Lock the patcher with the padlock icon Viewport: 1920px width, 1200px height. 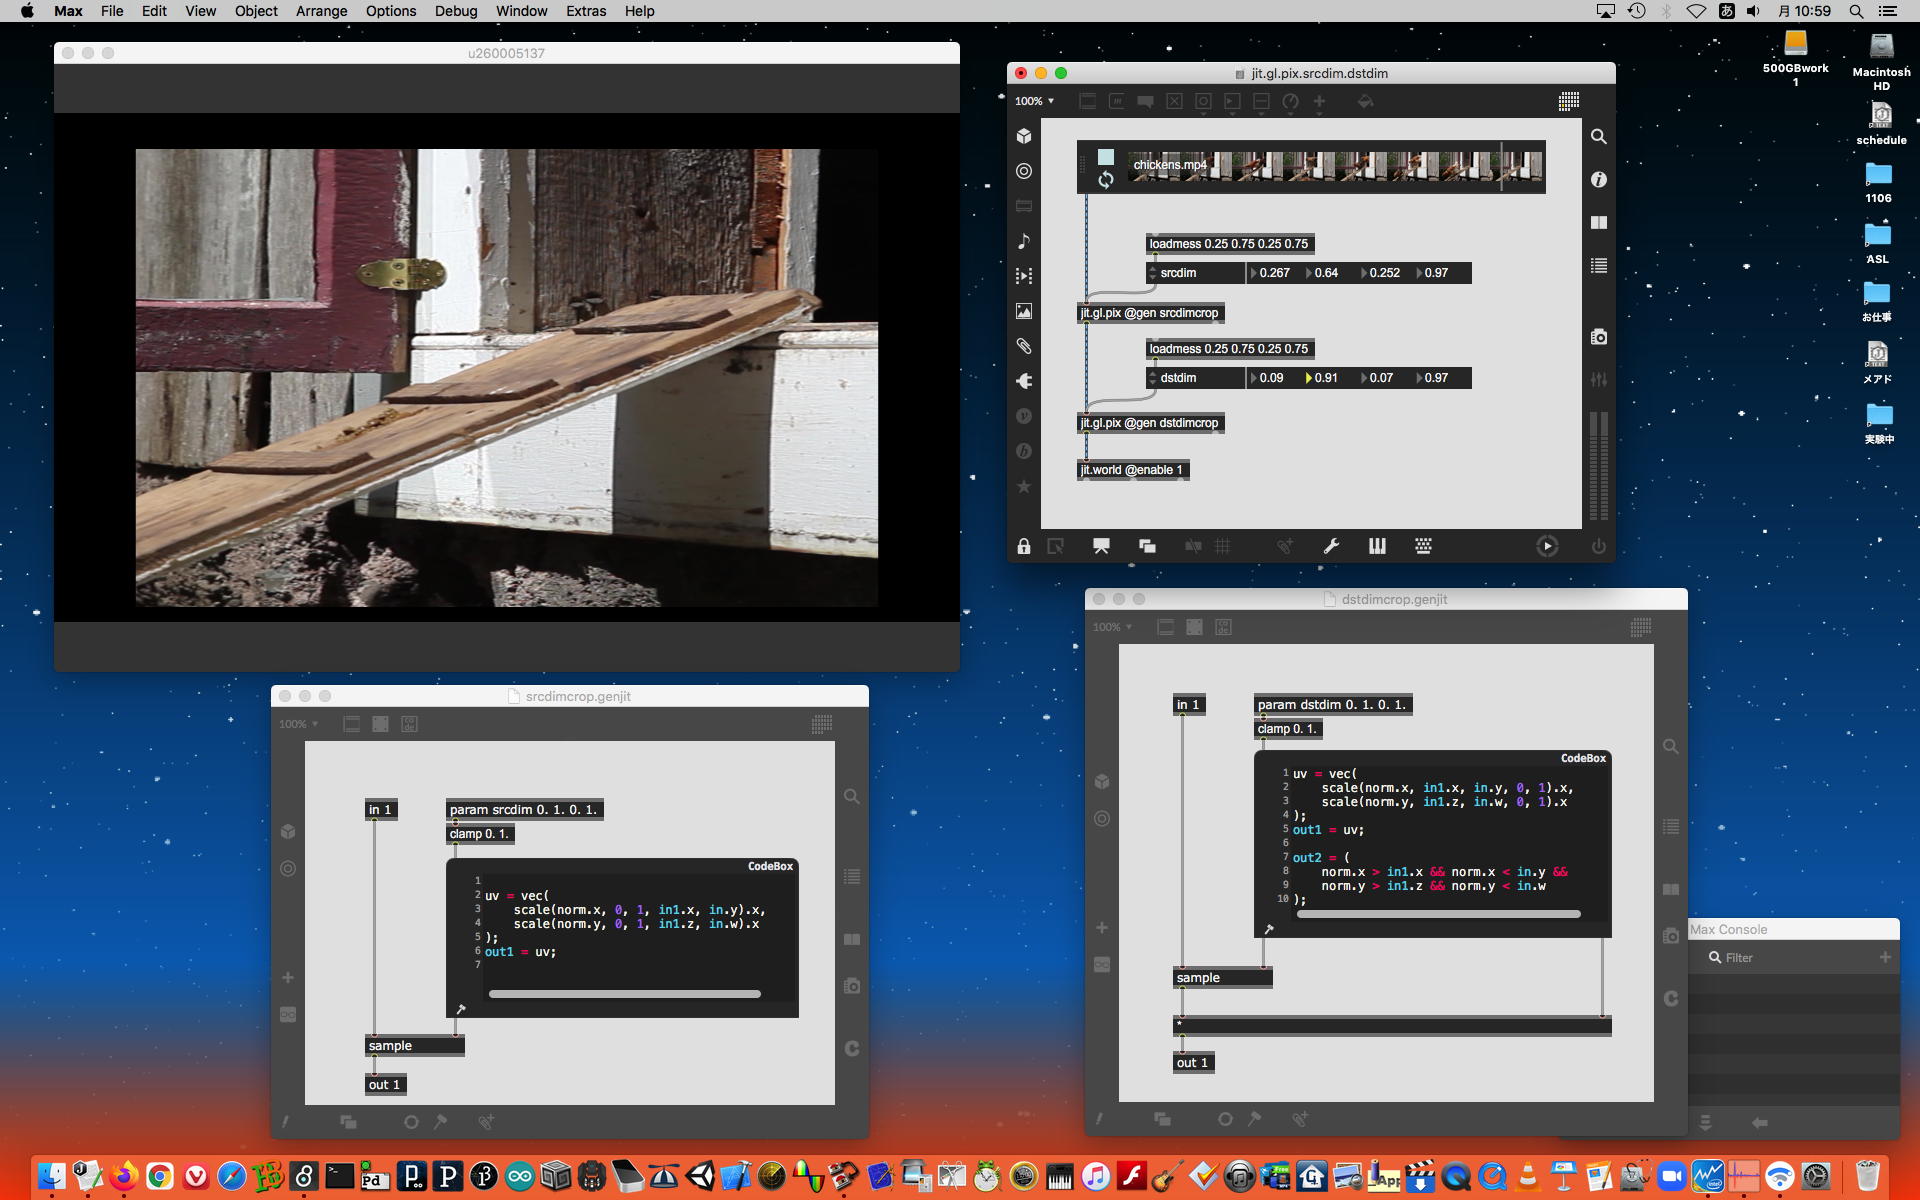pos(1023,546)
